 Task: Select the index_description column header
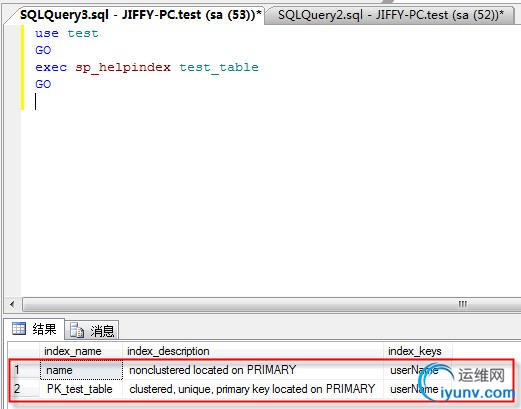(x=253, y=351)
